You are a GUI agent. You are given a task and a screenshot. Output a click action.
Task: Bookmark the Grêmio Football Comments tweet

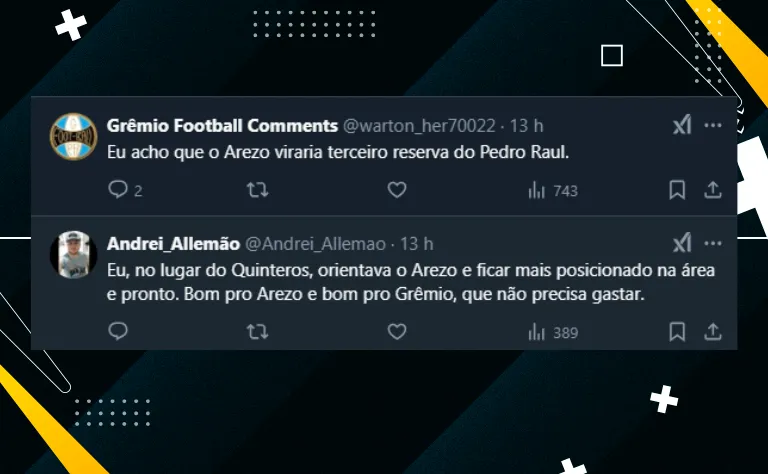pos(677,190)
